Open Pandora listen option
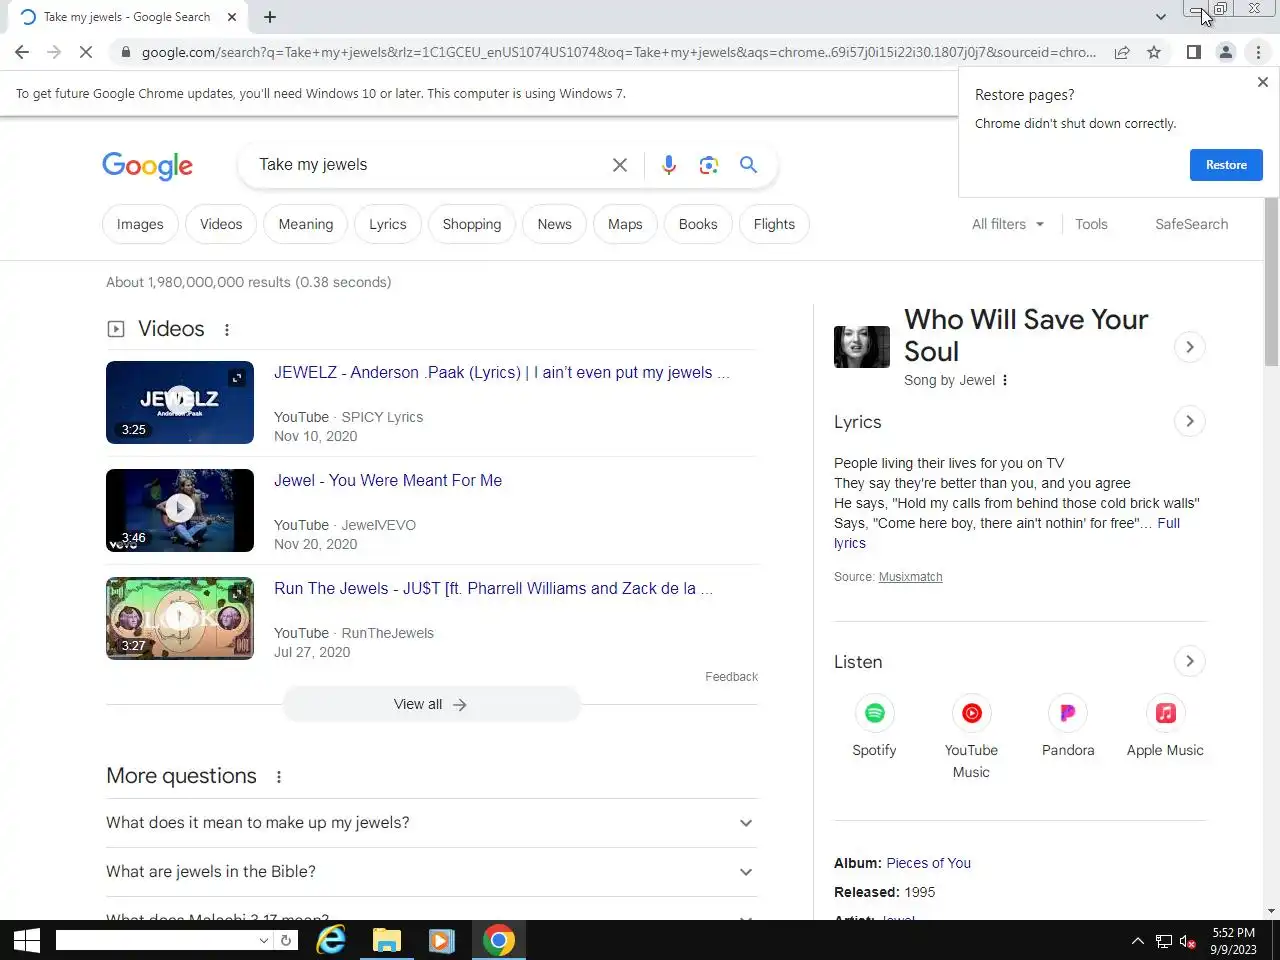The image size is (1280, 960). (1068, 727)
